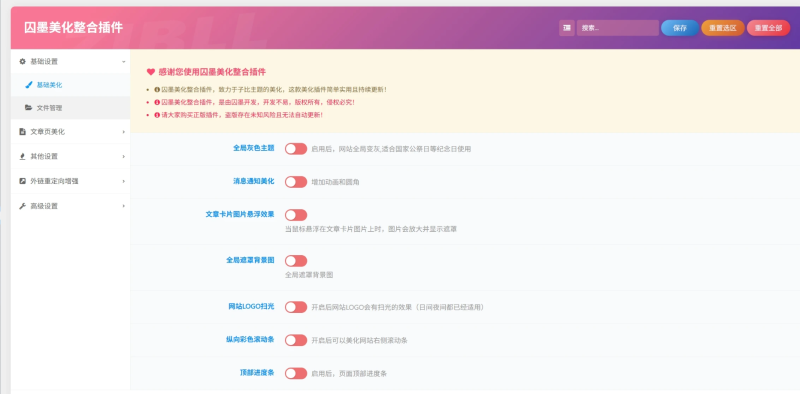Viewport: 800px width, 394px height.
Task: Select the 外链重定向增强 menu item
Action: pyautogui.click(x=70, y=181)
